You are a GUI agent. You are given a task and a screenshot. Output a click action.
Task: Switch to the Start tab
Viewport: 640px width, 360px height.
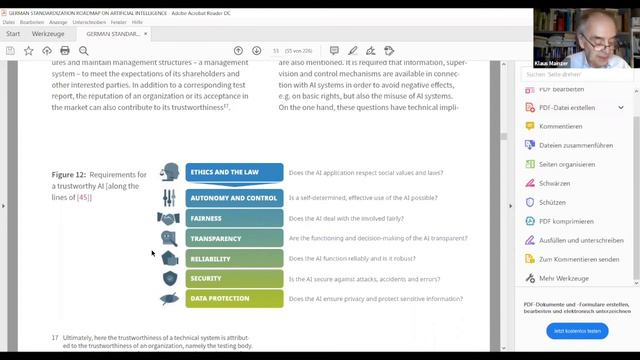tap(13, 34)
